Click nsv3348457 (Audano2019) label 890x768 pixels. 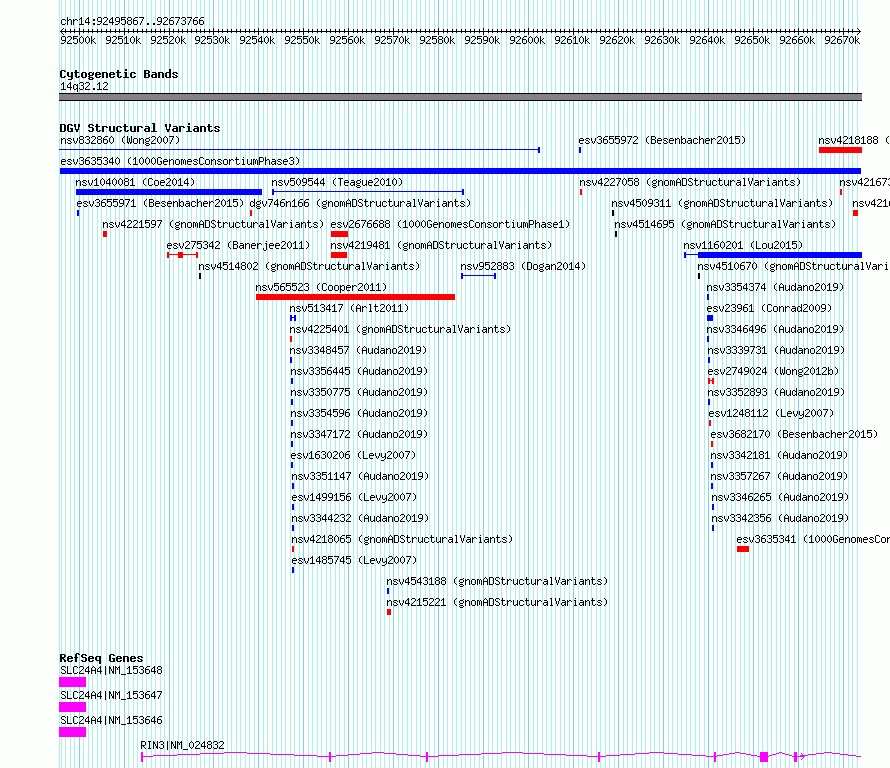(358, 350)
